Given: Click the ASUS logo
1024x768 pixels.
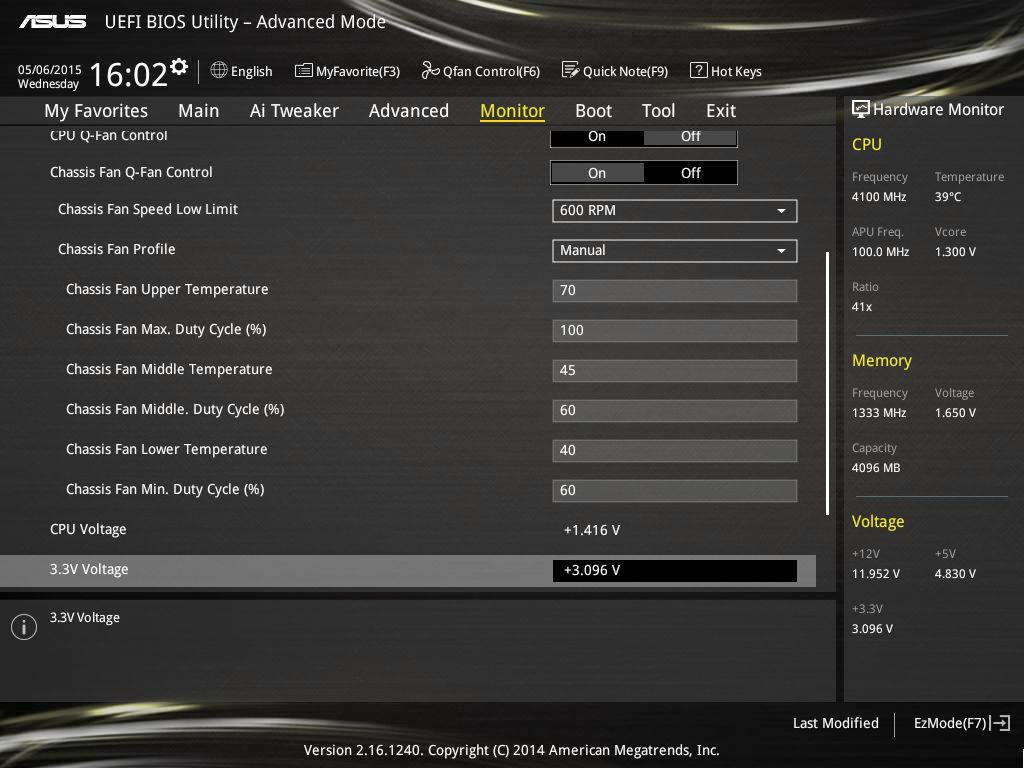Looking at the screenshot, I should click(x=52, y=22).
